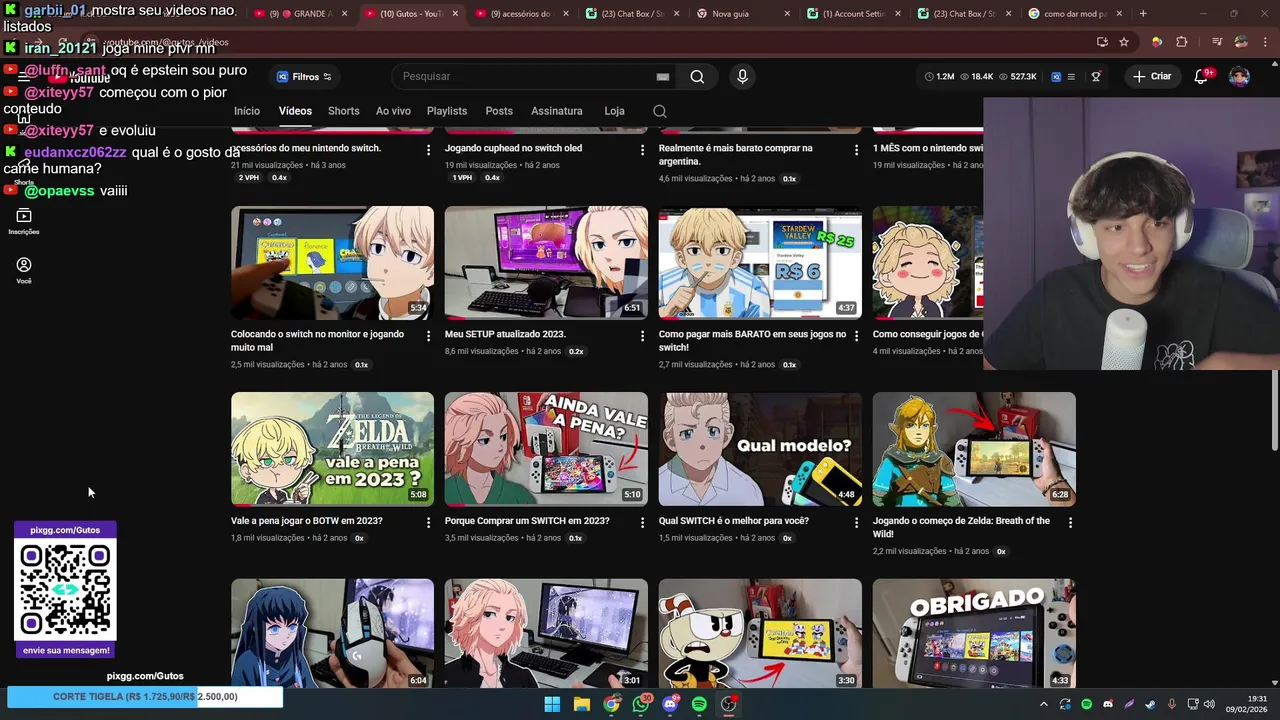Open options for 'Qual SWITCH é o melhor'
Viewport: 1280px width, 720px height.
click(856, 523)
